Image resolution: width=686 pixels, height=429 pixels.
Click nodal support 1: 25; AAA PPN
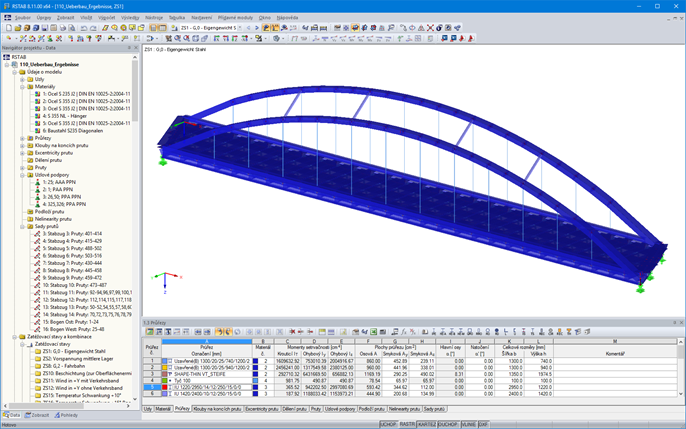coord(59,182)
